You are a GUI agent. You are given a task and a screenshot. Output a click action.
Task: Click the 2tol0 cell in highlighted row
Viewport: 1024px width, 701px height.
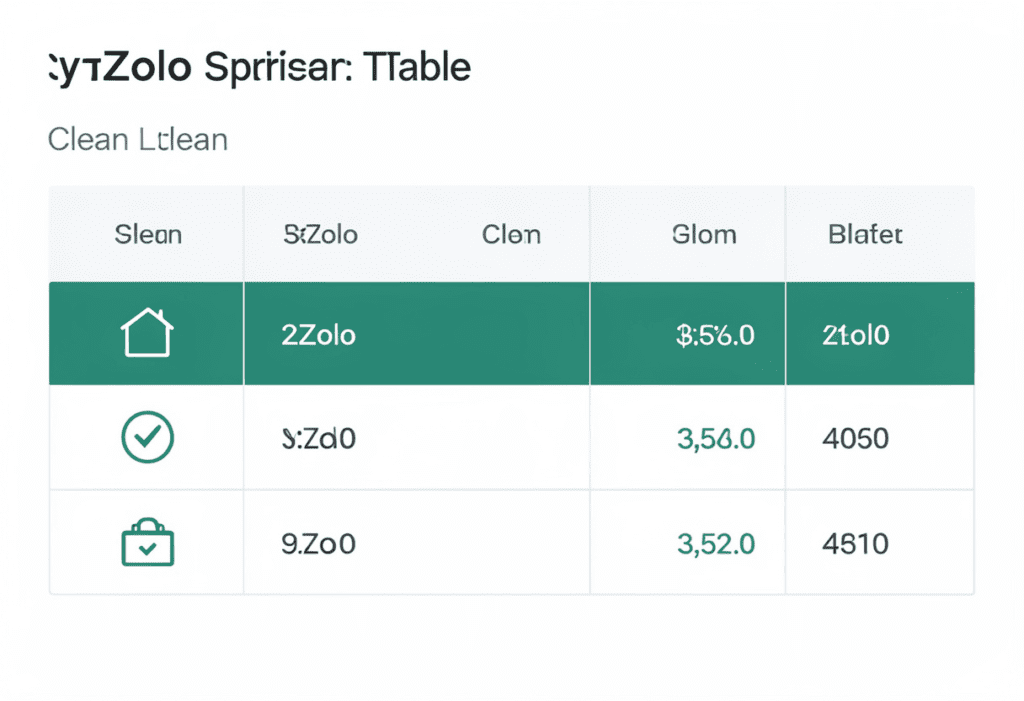[855, 334]
